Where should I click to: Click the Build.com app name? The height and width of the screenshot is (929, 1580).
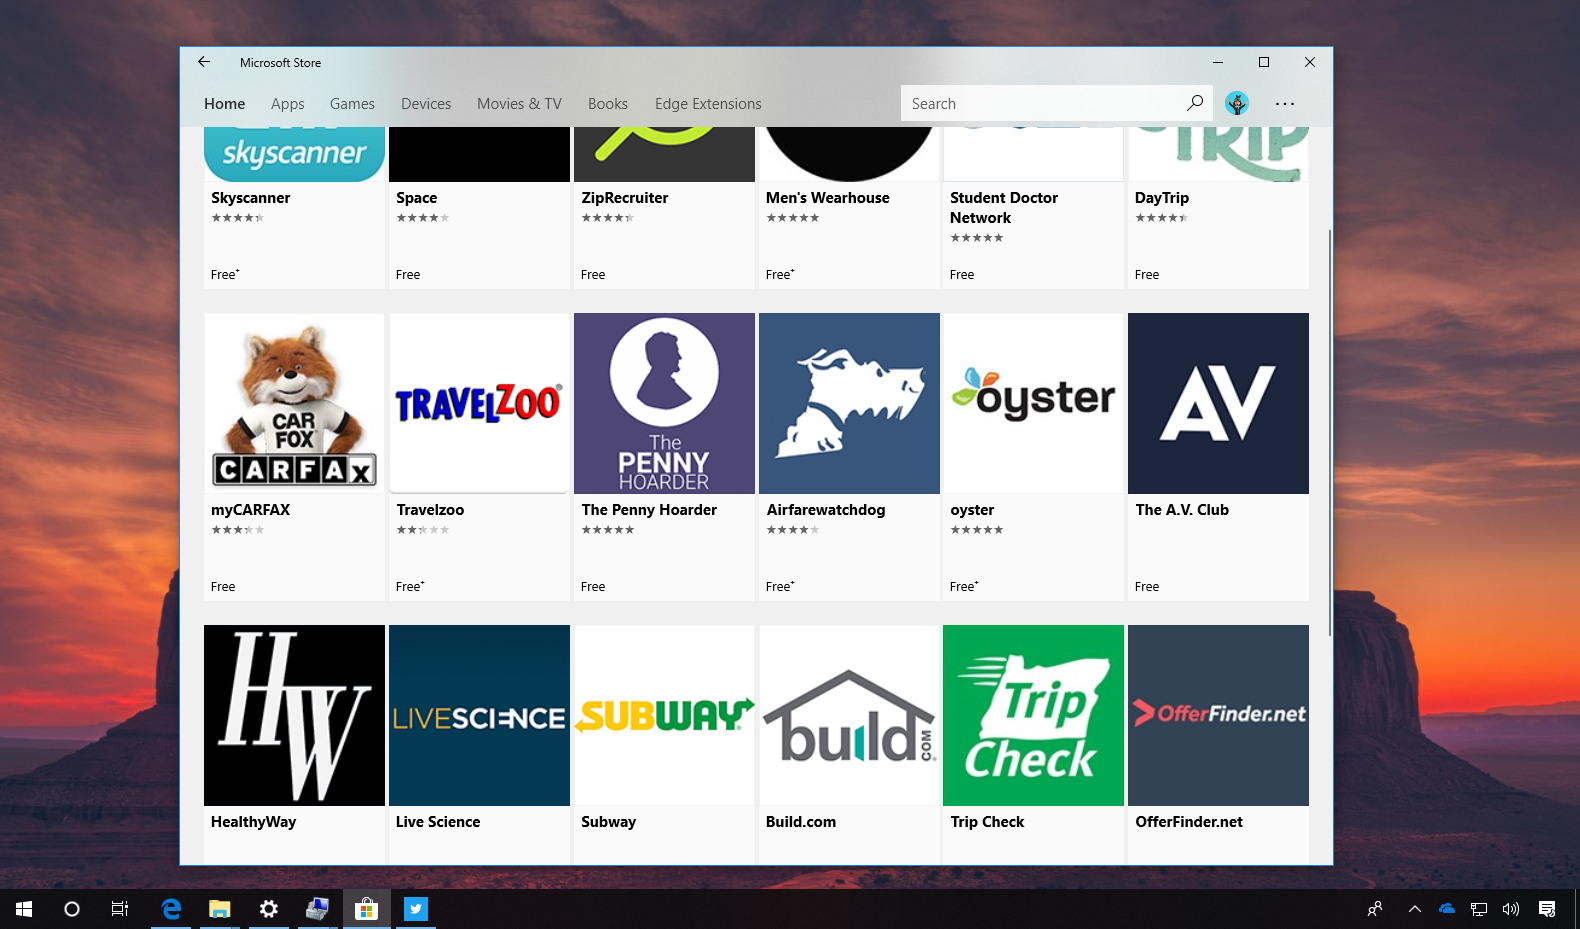pos(801,822)
